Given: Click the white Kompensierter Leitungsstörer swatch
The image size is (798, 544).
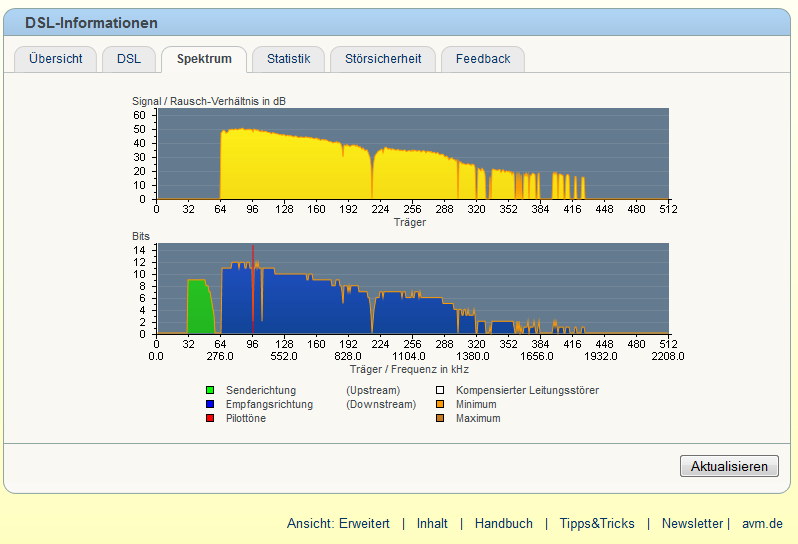Looking at the screenshot, I should point(440,390).
